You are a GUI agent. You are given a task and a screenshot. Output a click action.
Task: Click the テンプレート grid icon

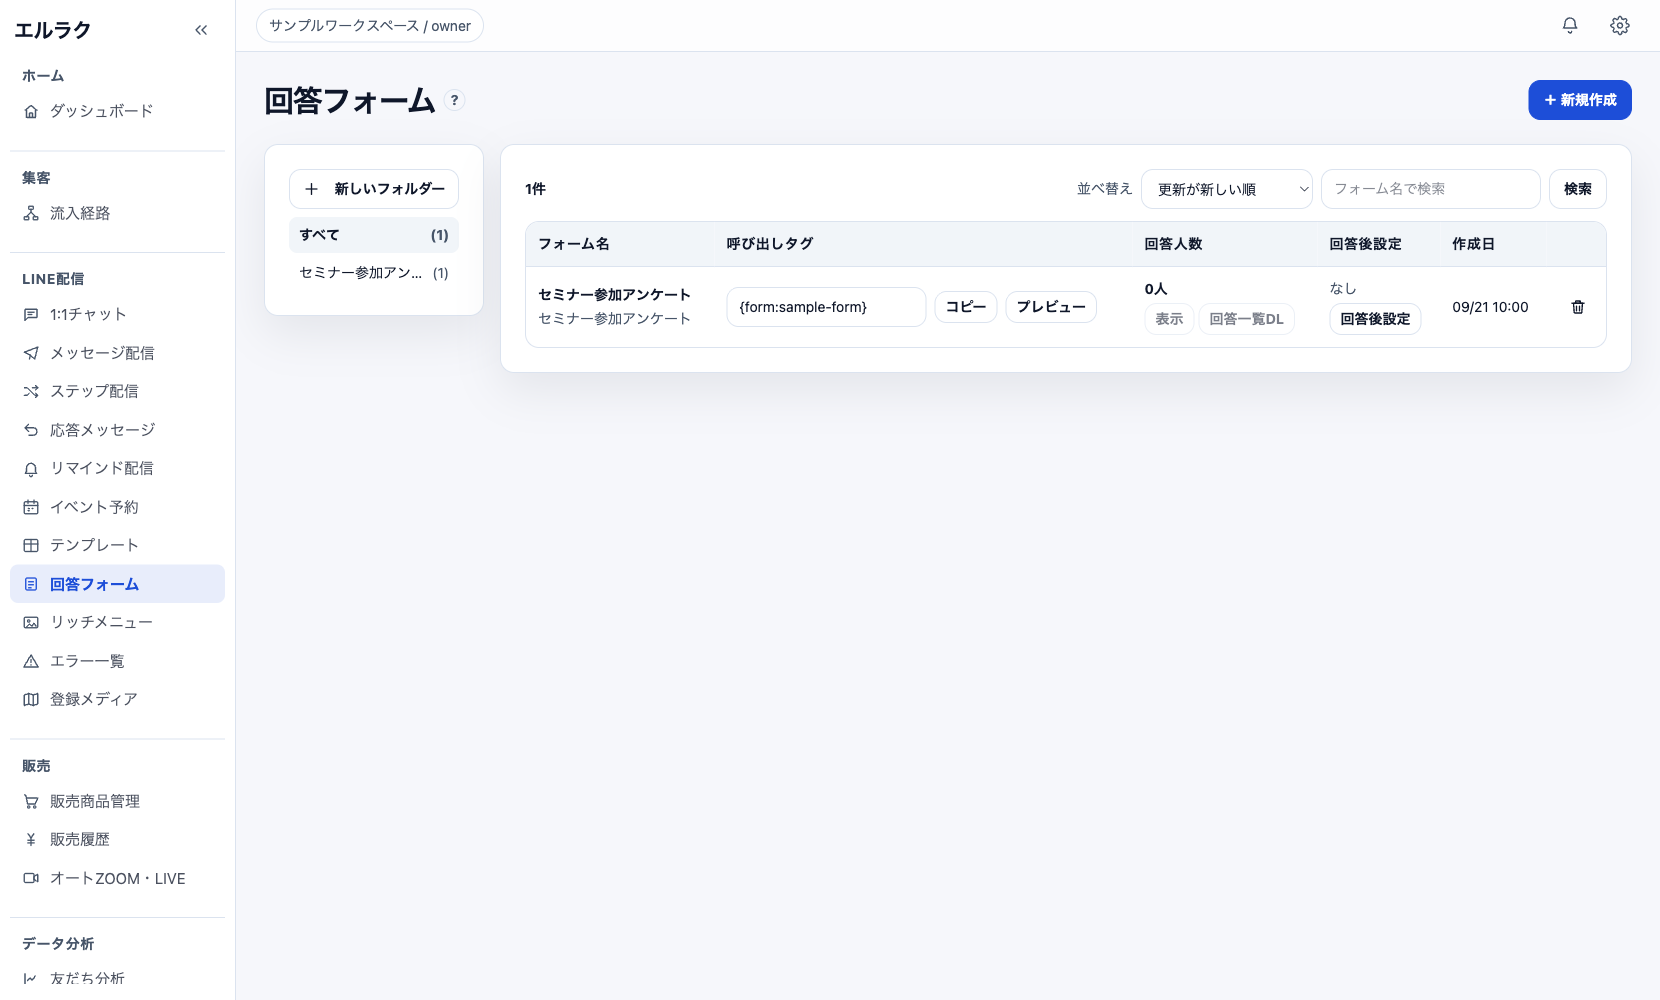pos(31,545)
